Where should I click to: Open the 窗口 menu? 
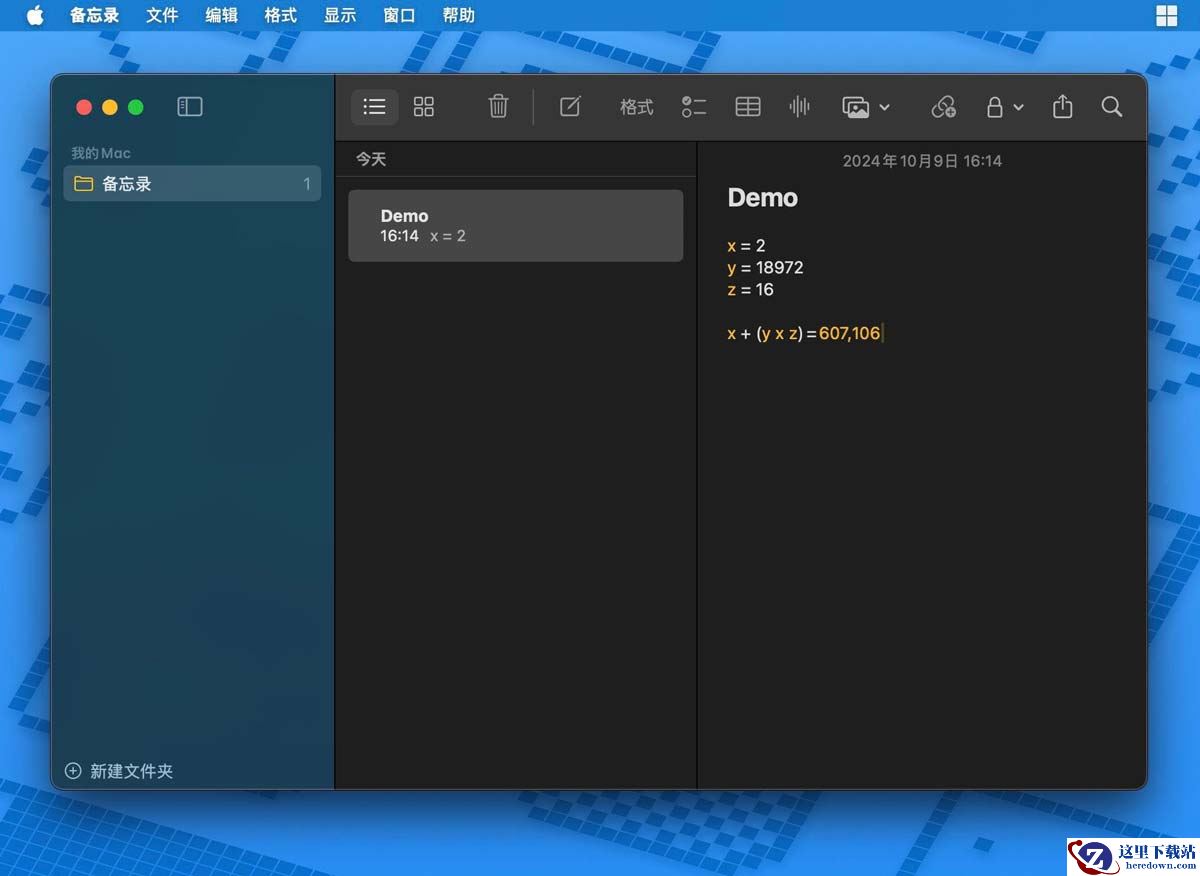point(399,15)
